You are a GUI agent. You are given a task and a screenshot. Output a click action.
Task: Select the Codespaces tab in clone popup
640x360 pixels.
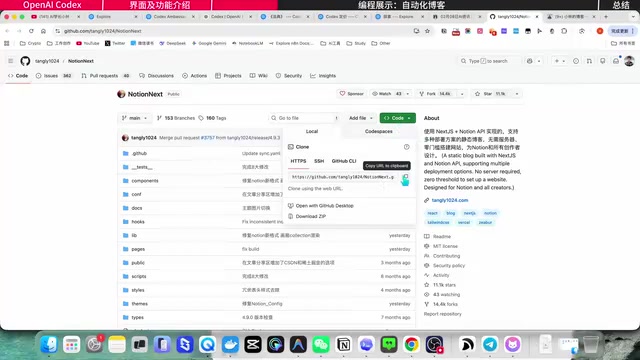[378, 131]
